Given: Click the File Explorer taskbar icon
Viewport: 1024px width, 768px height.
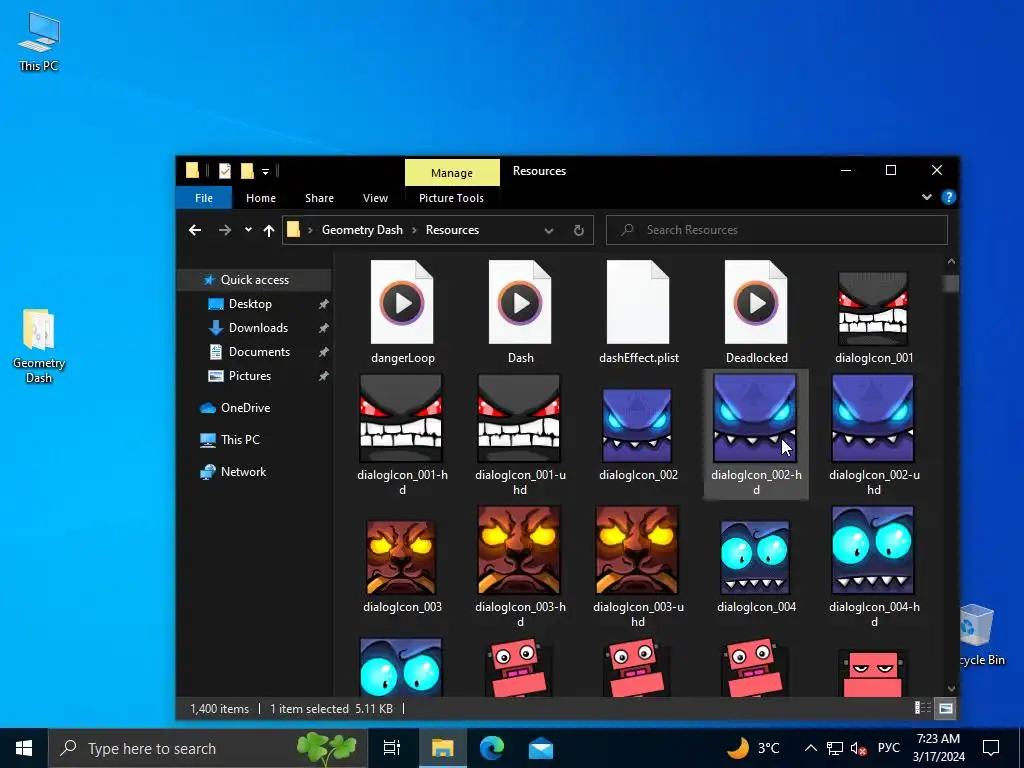Looking at the screenshot, I should coord(442,748).
